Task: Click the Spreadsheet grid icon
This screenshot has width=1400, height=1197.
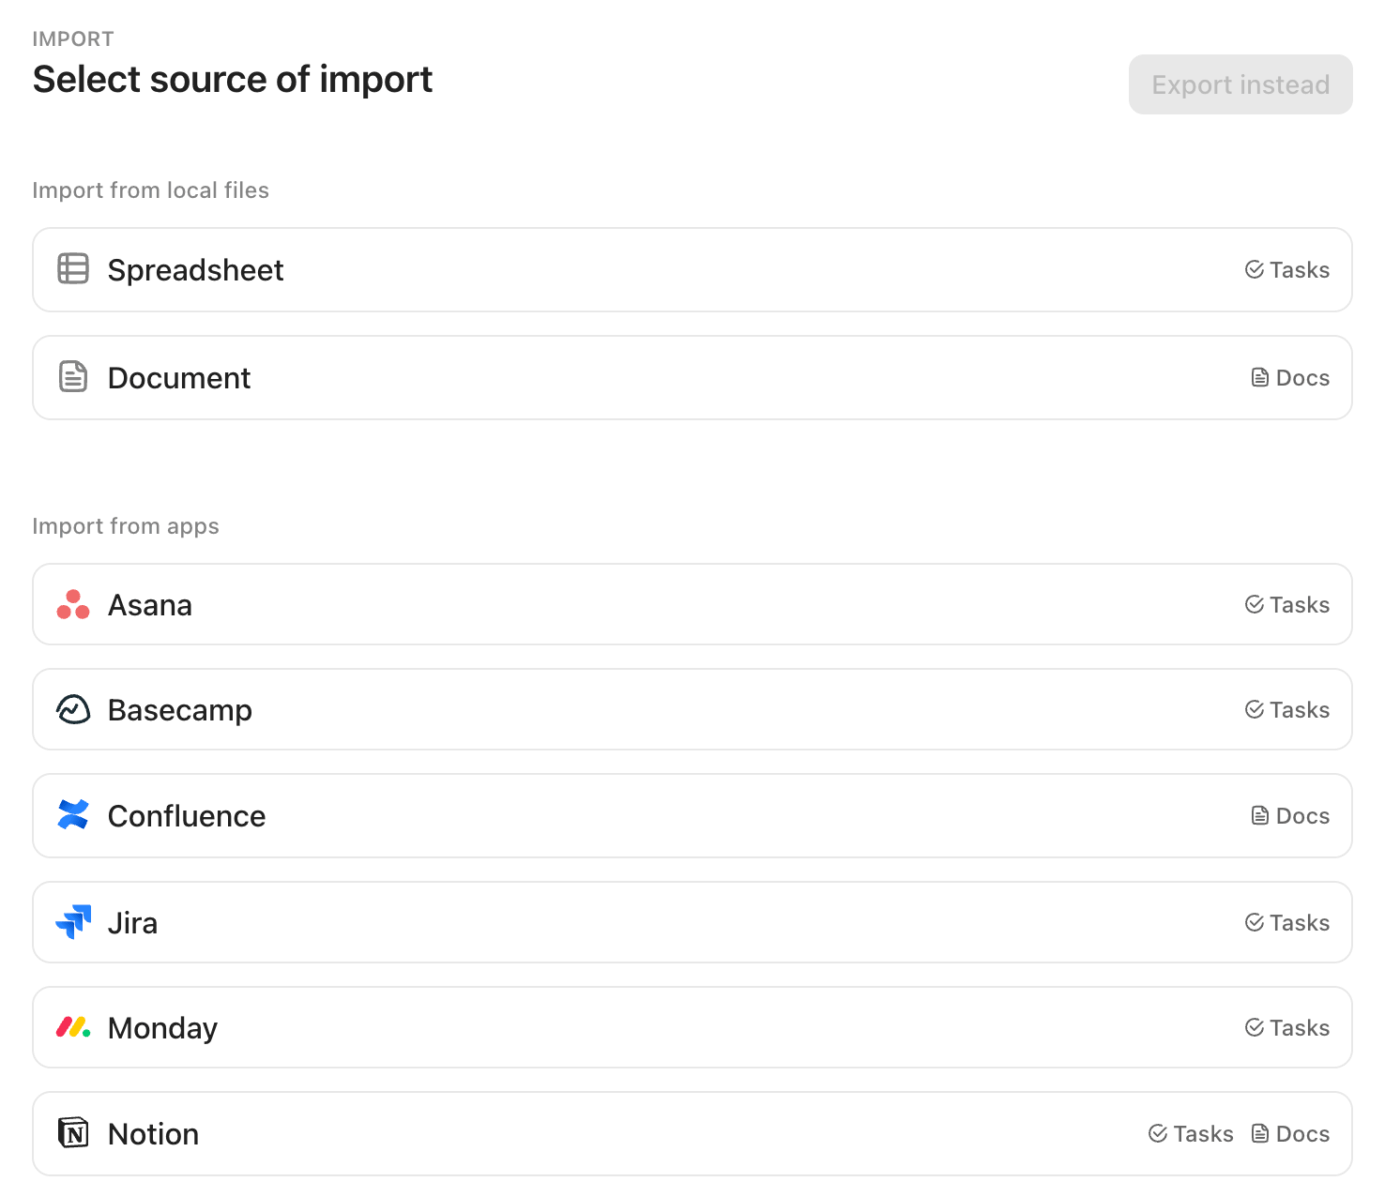Action: coord(73,269)
